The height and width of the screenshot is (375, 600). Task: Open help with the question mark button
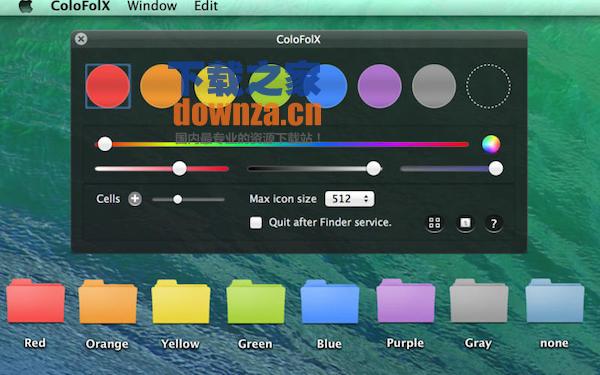tap(494, 223)
